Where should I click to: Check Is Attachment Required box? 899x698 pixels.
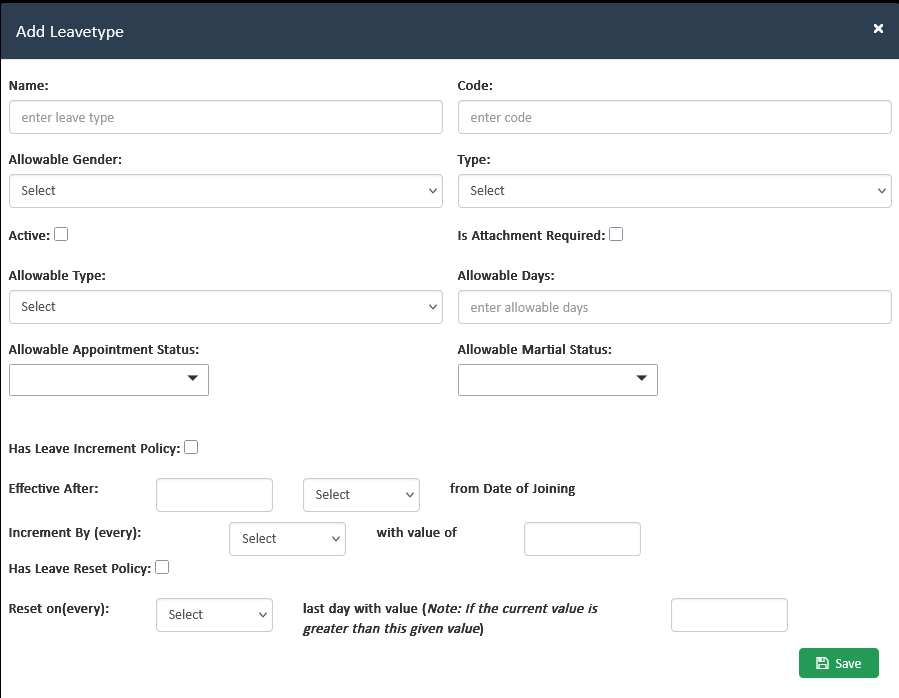tap(616, 234)
